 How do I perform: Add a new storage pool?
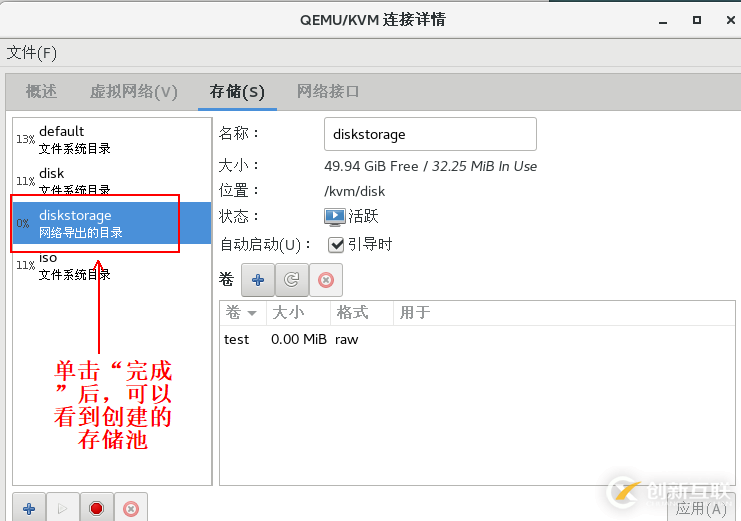click(x=29, y=508)
